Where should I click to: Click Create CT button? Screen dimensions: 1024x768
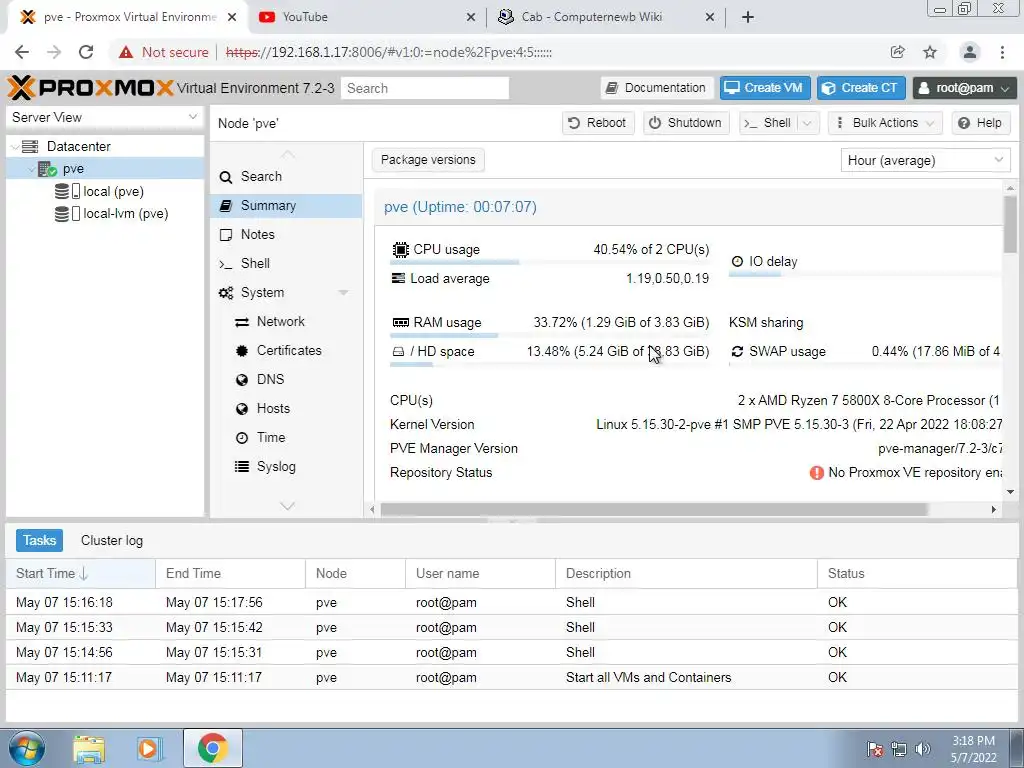click(x=861, y=88)
